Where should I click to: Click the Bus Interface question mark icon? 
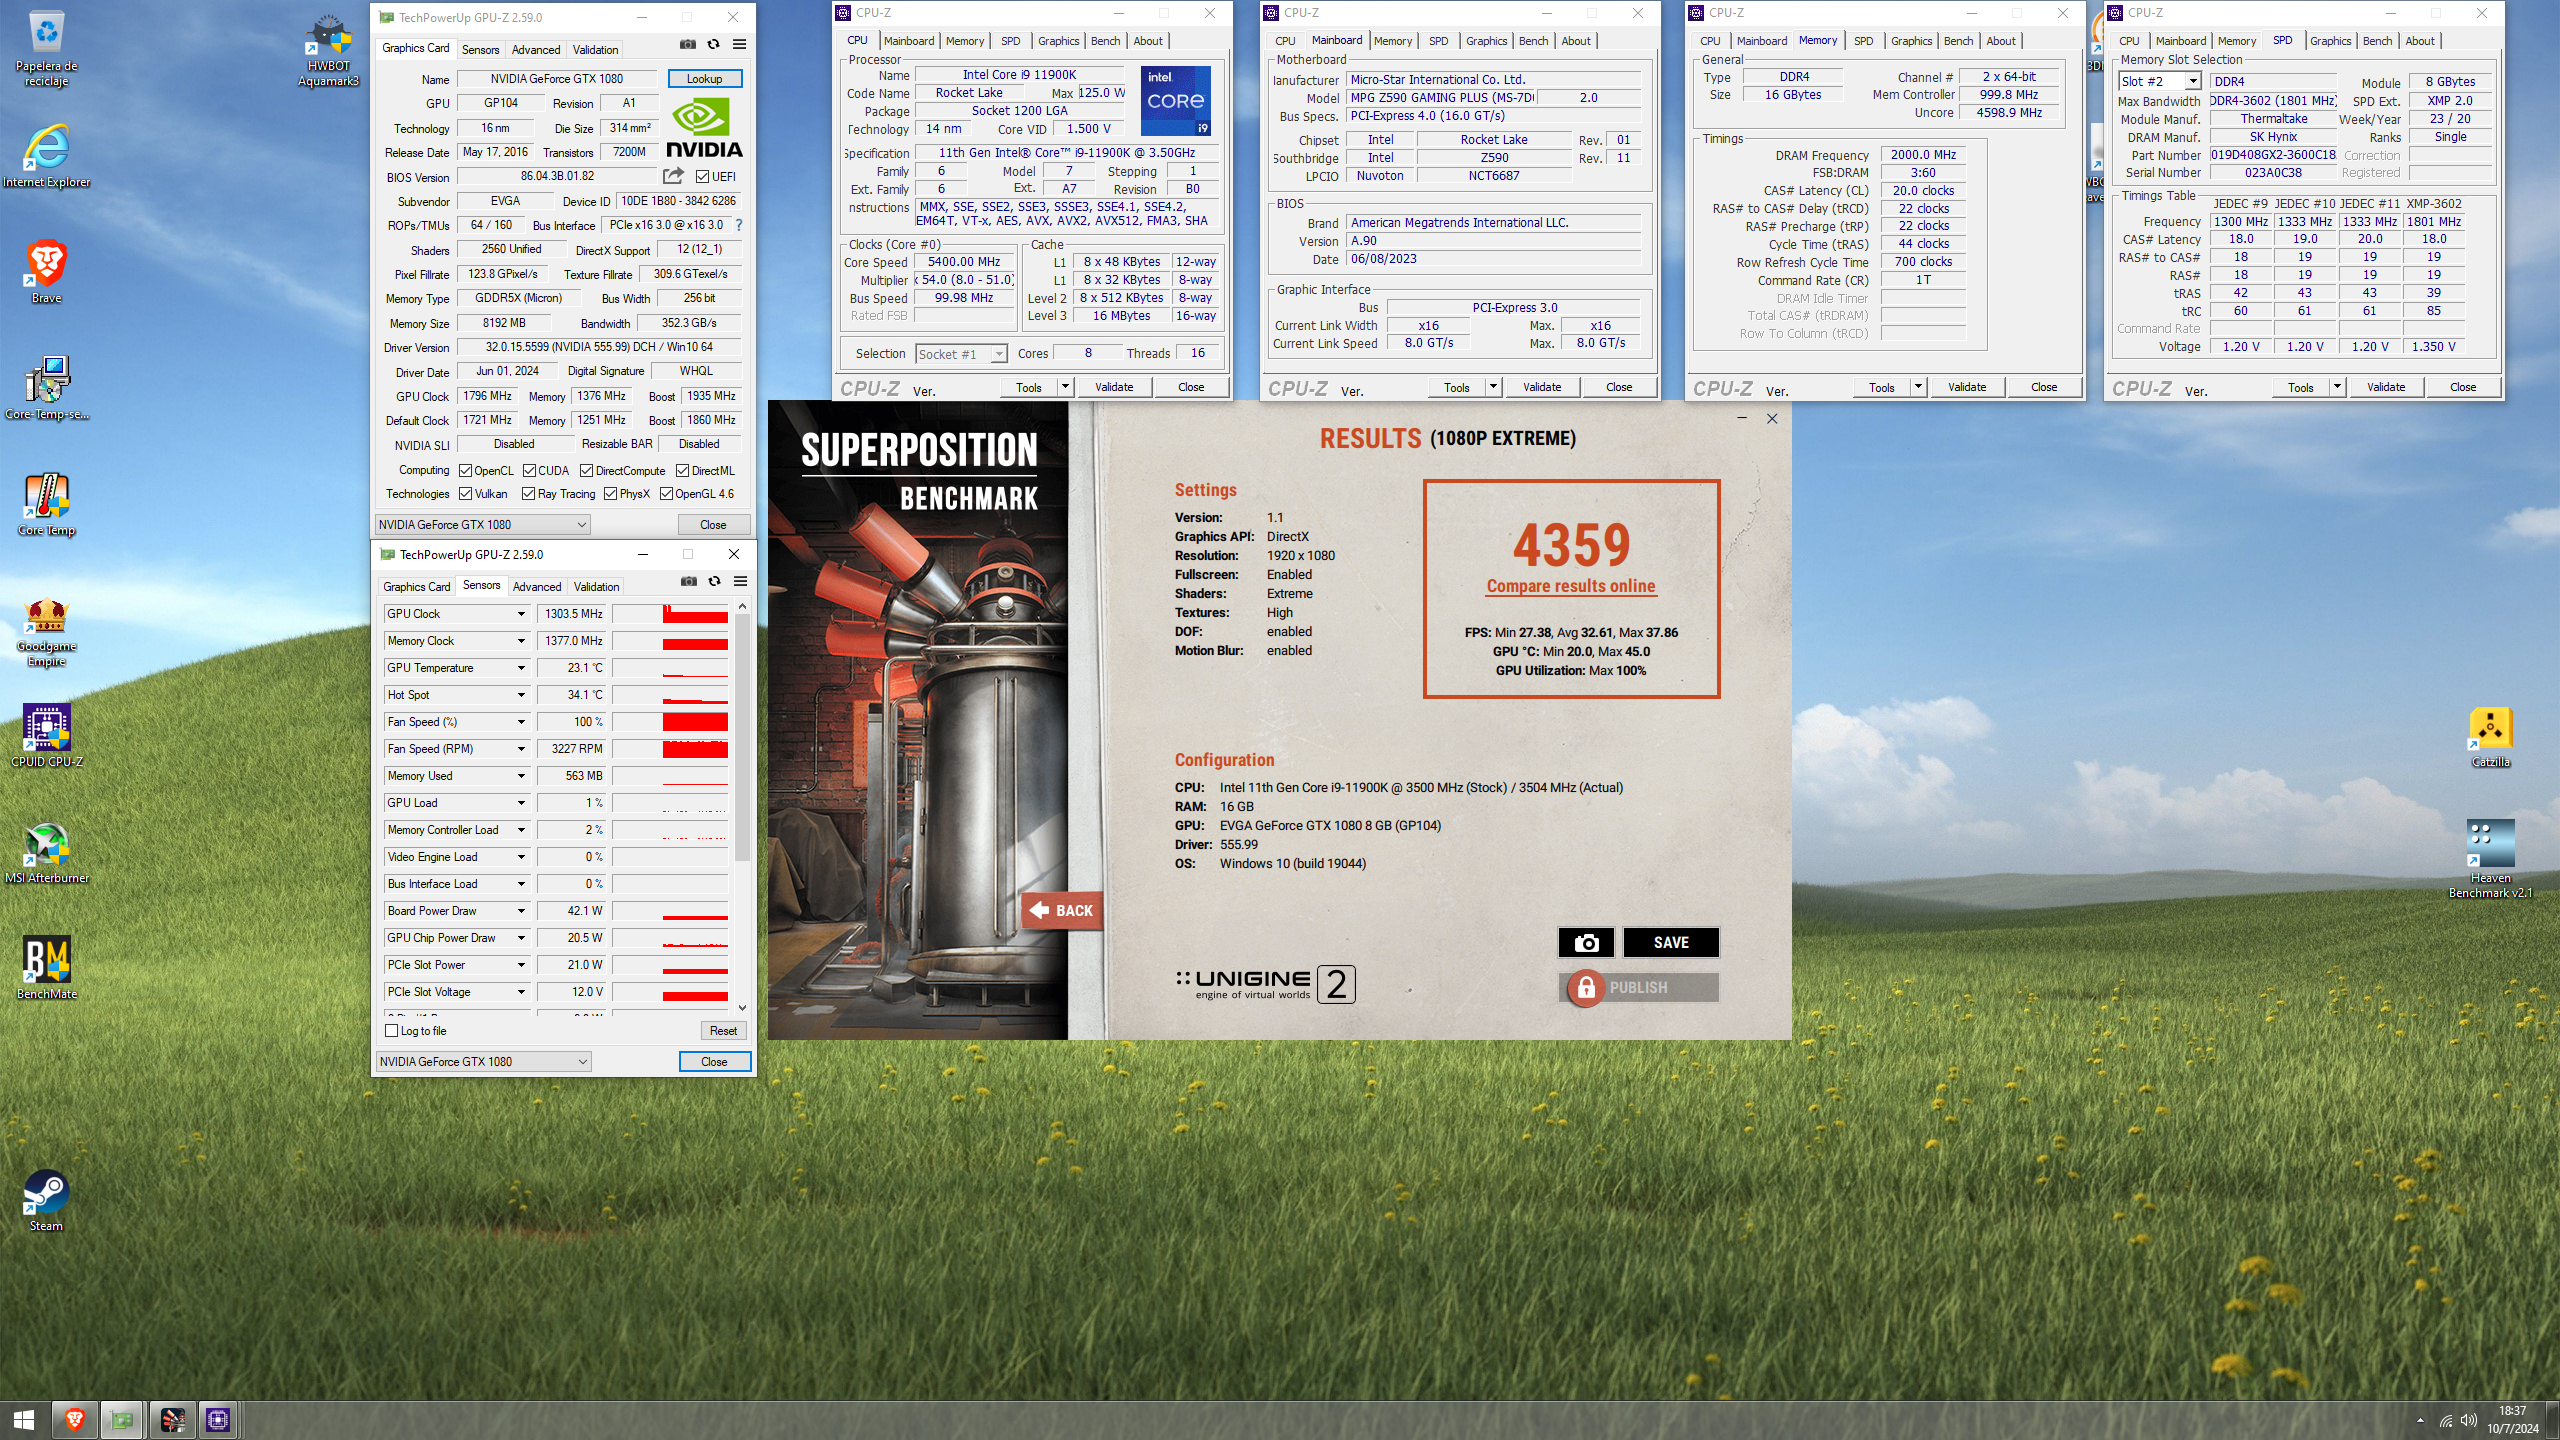739,225
